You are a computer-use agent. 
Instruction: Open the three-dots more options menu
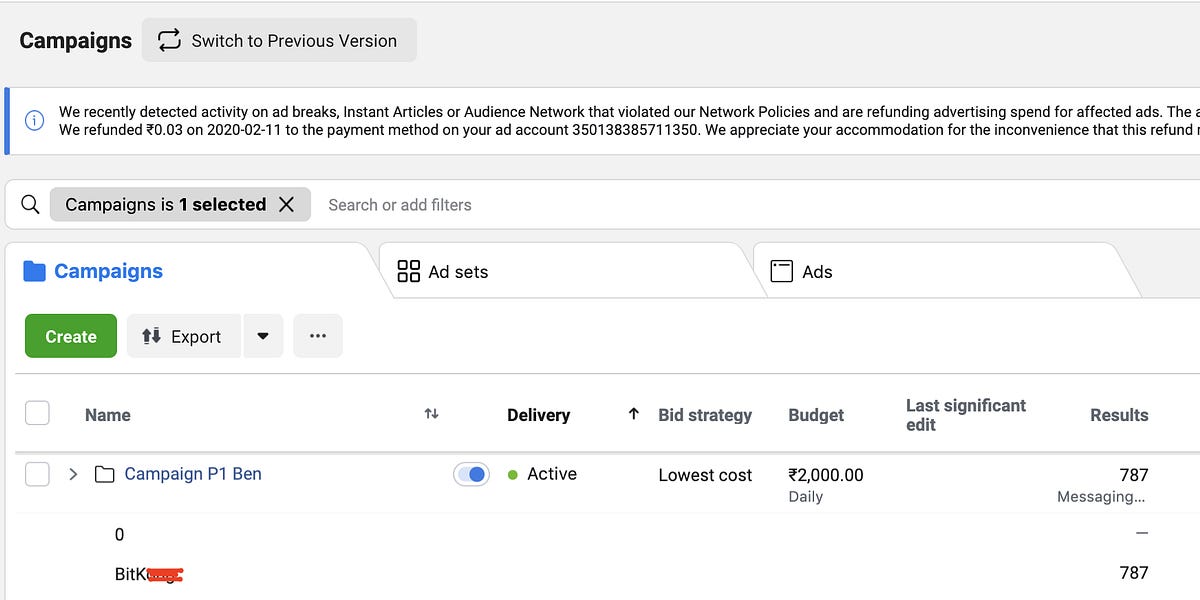click(x=318, y=336)
